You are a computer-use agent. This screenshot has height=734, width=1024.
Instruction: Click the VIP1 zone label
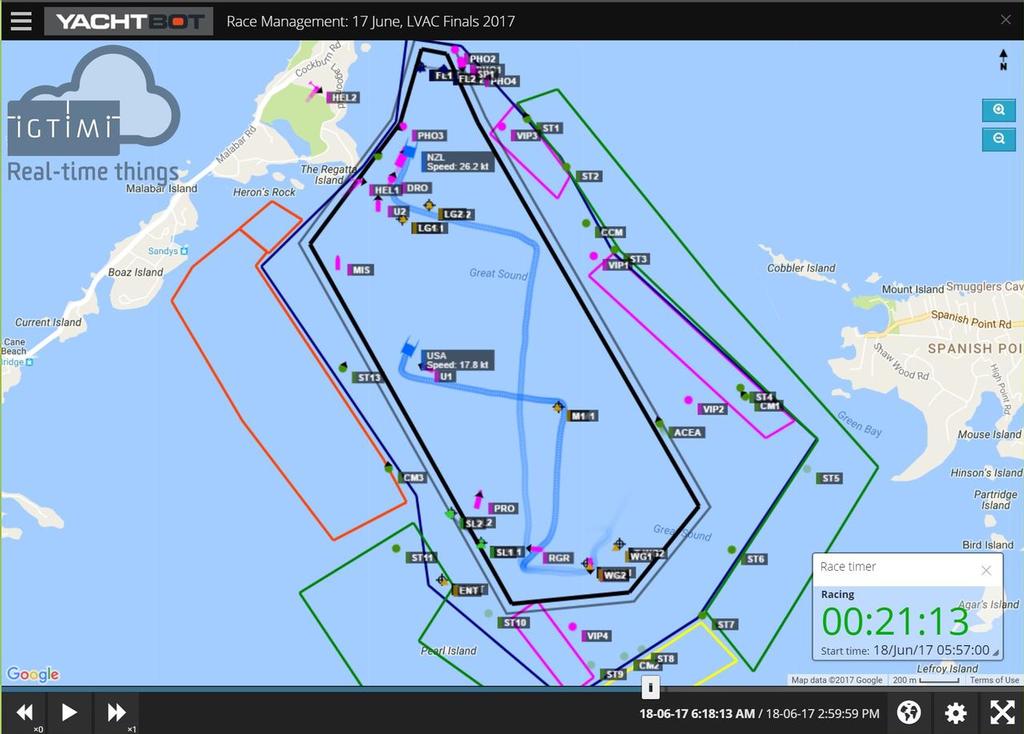(617, 266)
